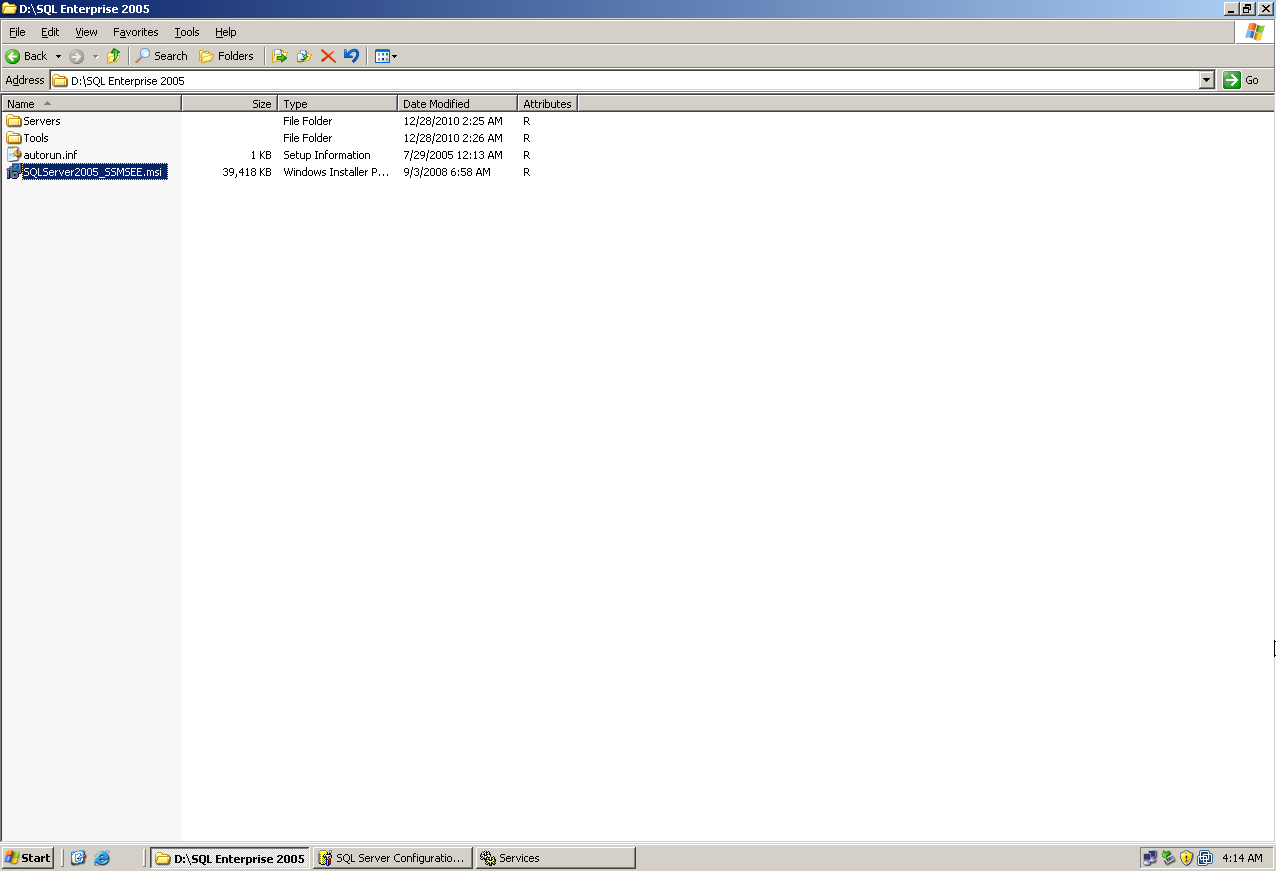
Task: Click the 1 KB size value
Action: 261,155
